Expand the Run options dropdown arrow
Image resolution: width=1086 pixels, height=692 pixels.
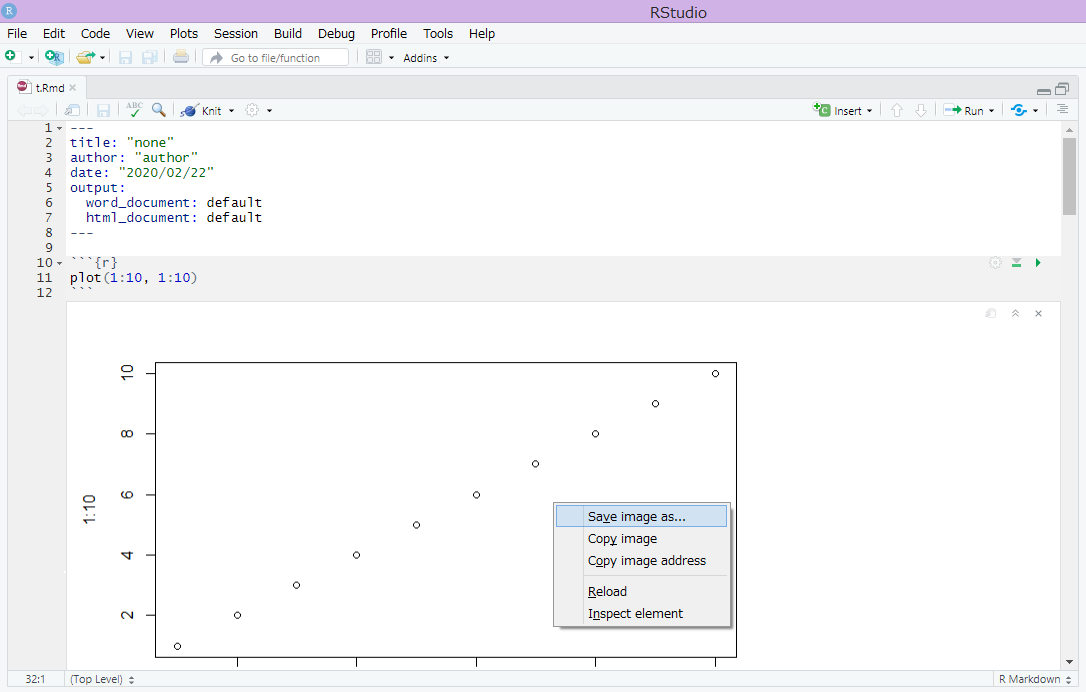coord(992,111)
